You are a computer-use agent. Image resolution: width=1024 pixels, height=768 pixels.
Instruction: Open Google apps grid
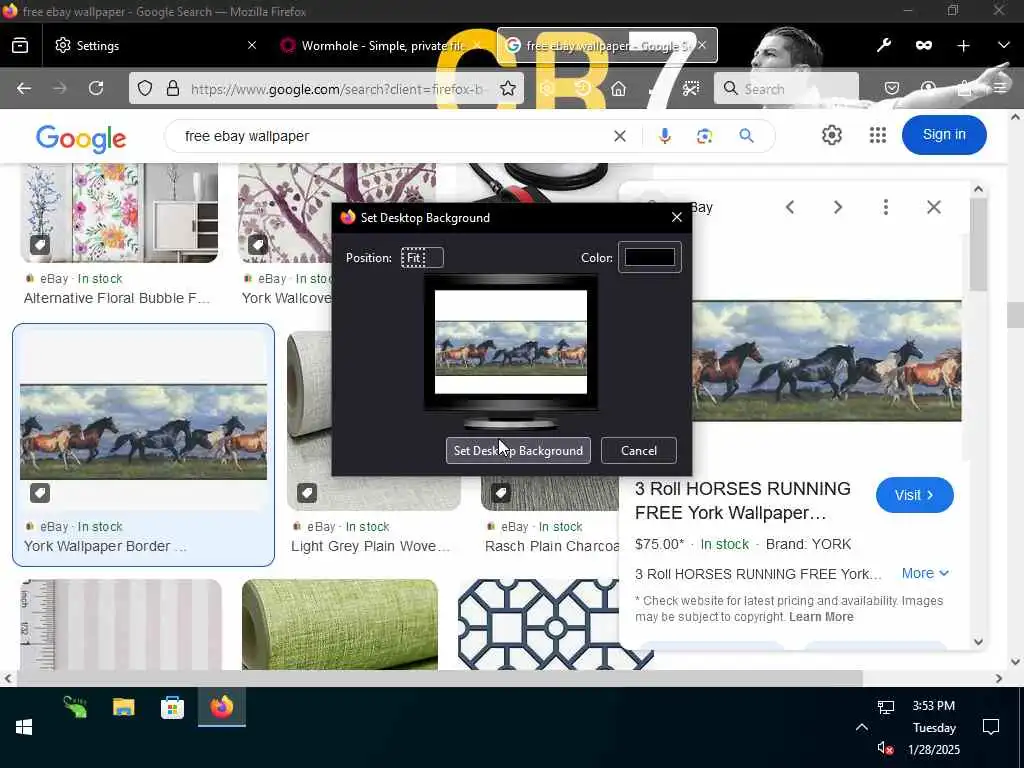pos(878,135)
